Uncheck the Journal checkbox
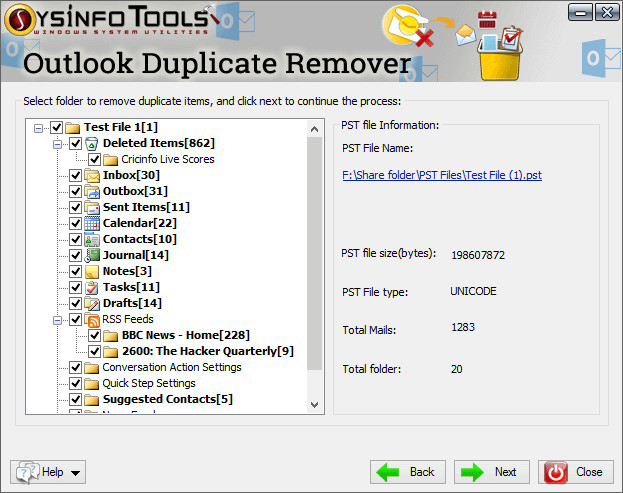 [75, 255]
